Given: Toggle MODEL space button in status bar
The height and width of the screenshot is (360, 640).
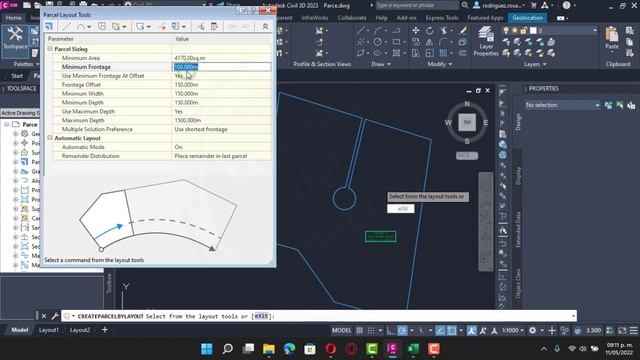Looking at the screenshot, I should click(x=341, y=330).
